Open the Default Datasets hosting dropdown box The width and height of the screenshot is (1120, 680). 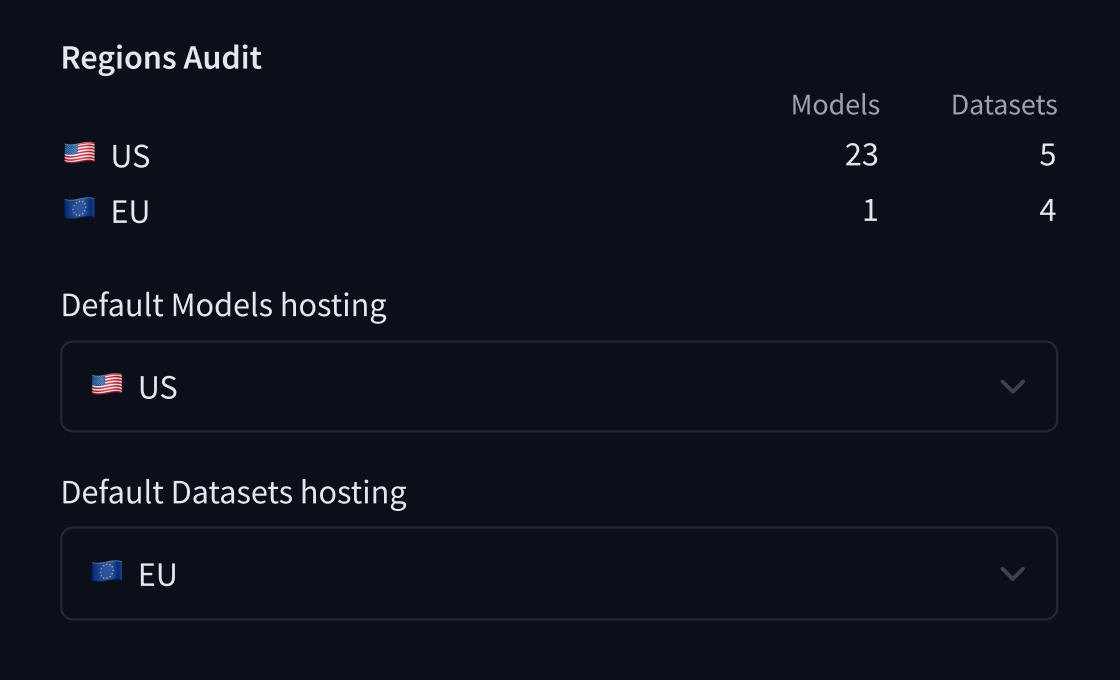[x=558, y=573]
